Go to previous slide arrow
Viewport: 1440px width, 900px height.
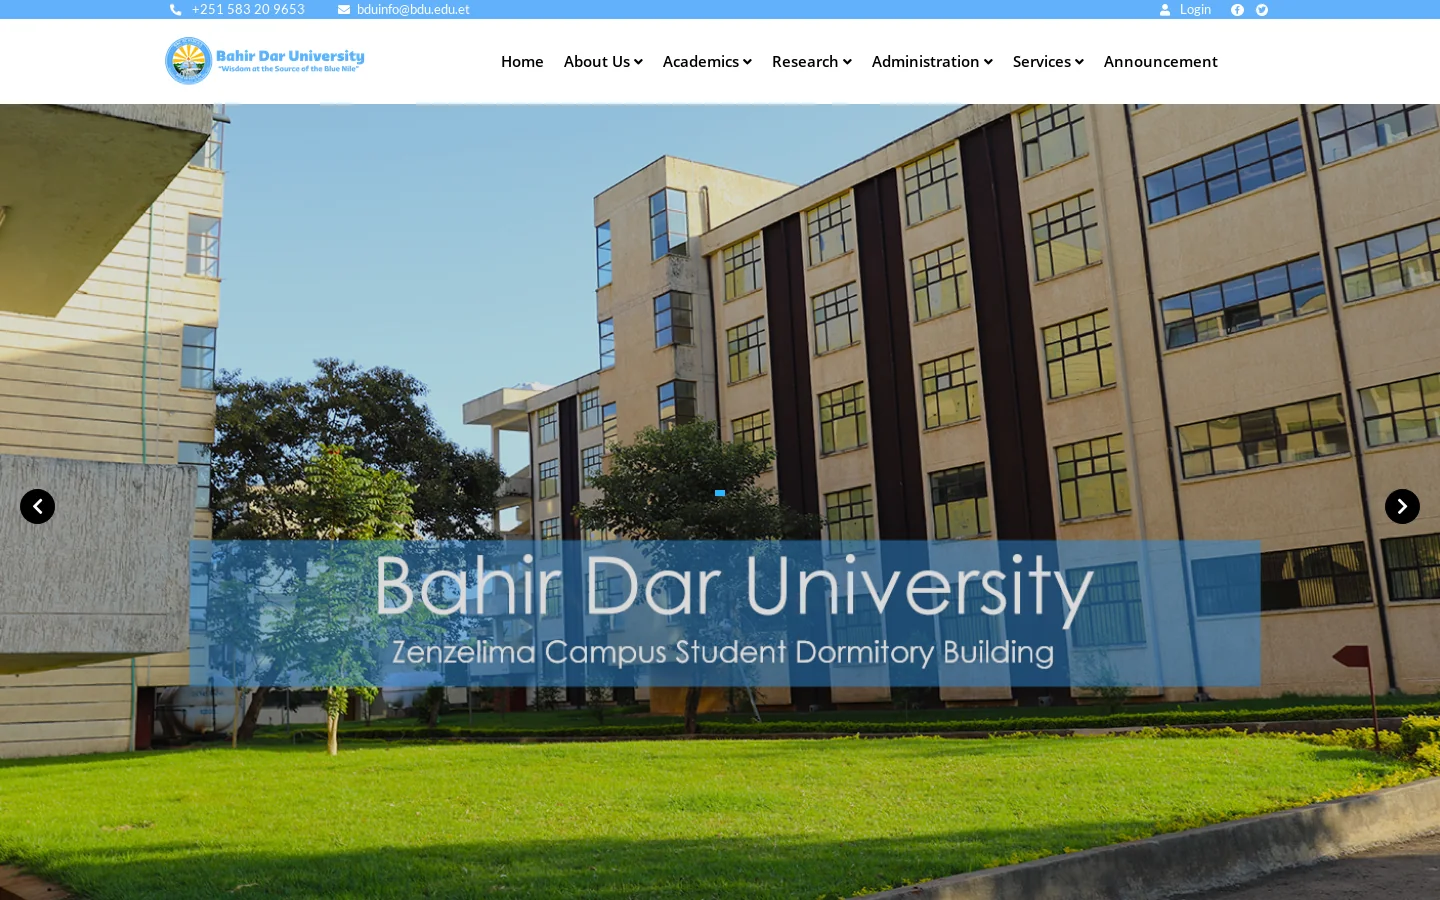[x=38, y=506]
